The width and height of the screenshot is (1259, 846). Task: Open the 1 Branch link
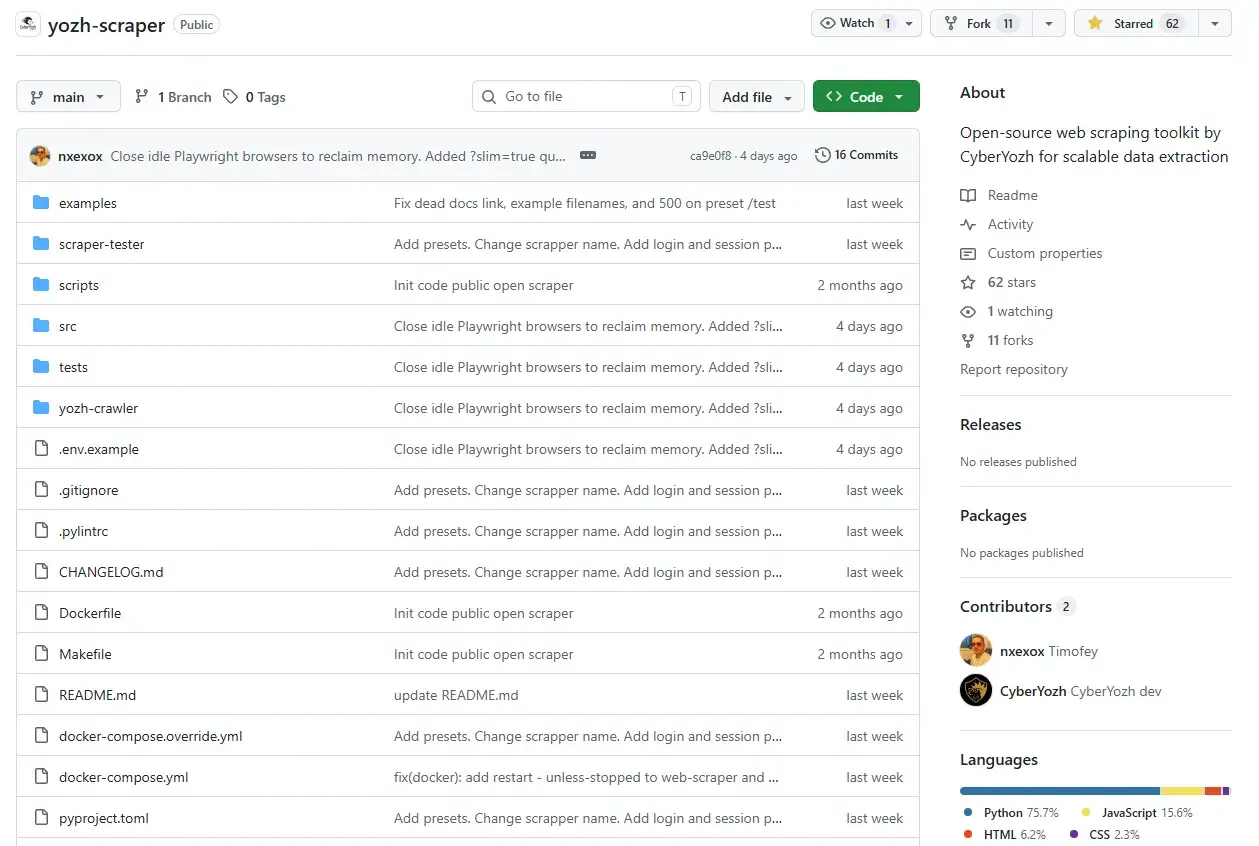click(173, 97)
